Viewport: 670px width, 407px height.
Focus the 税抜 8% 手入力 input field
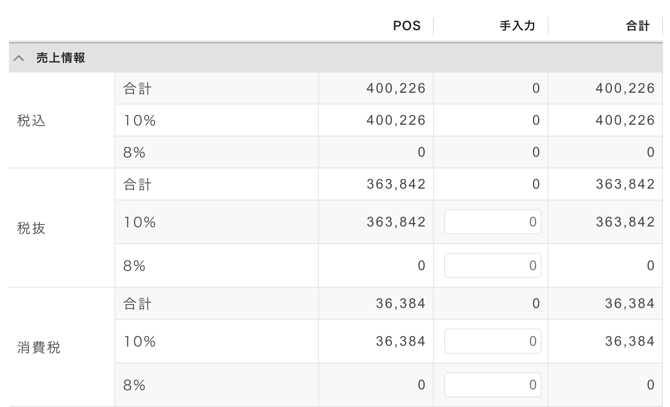[492, 266]
